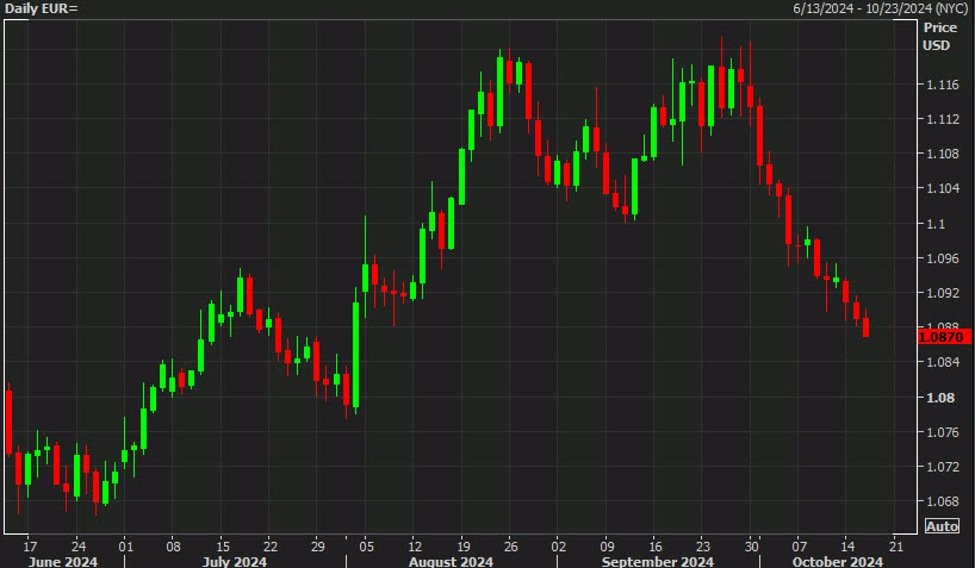Click the 05 date tick on the time axis
The height and width of the screenshot is (568, 975).
tap(366, 547)
